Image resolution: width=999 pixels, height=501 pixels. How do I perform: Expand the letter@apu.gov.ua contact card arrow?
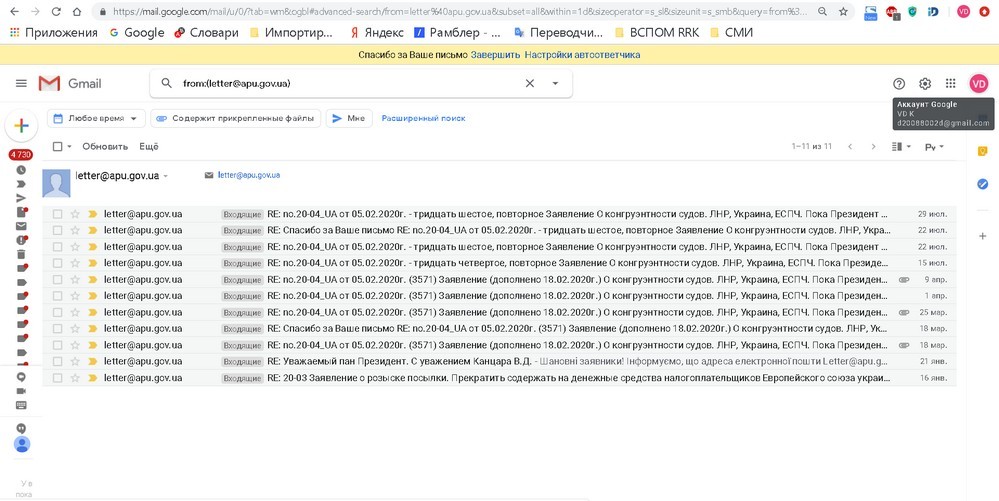pyautogui.click(x=166, y=176)
